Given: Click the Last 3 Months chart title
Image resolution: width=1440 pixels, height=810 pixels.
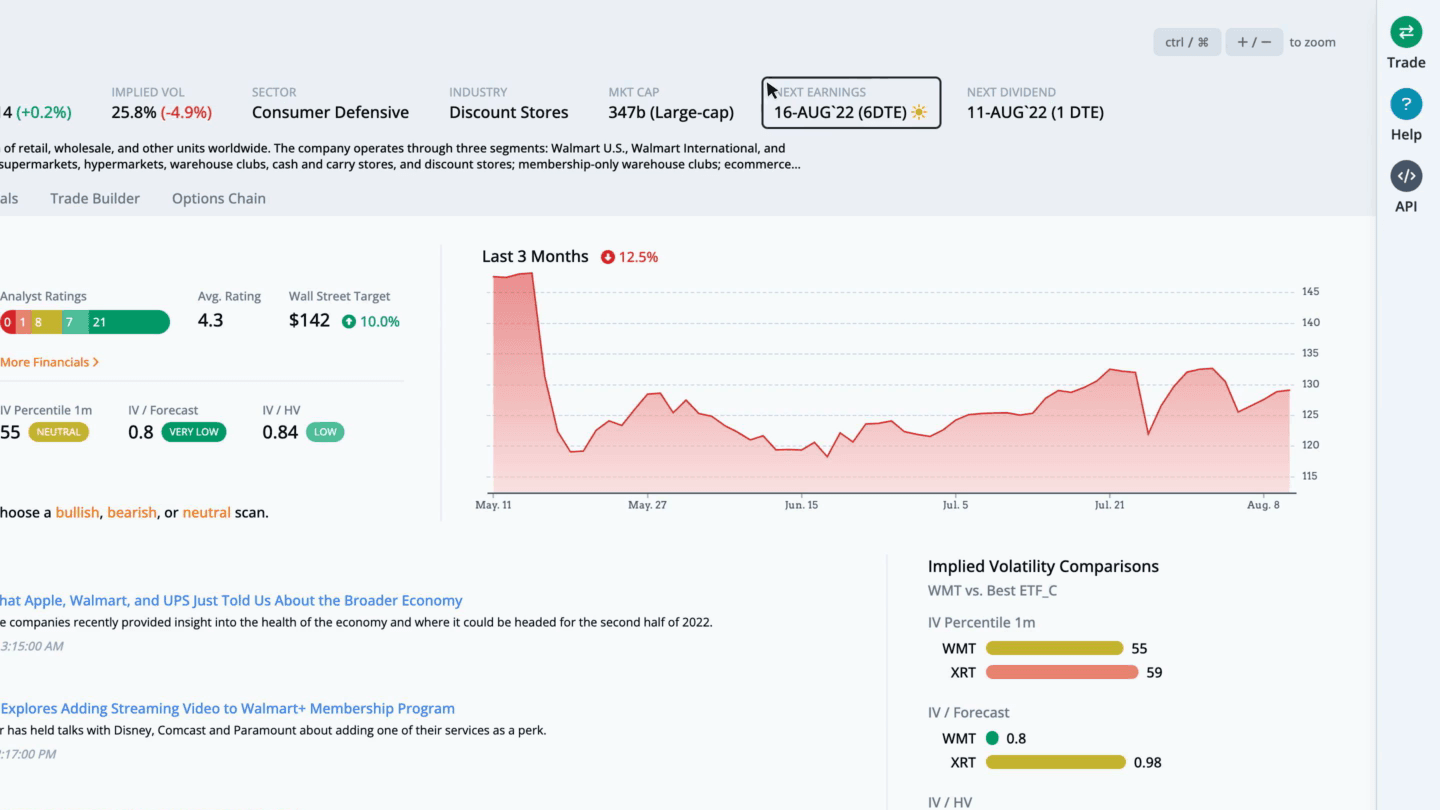Looking at the screenshot, I should (x=535, y=256).
